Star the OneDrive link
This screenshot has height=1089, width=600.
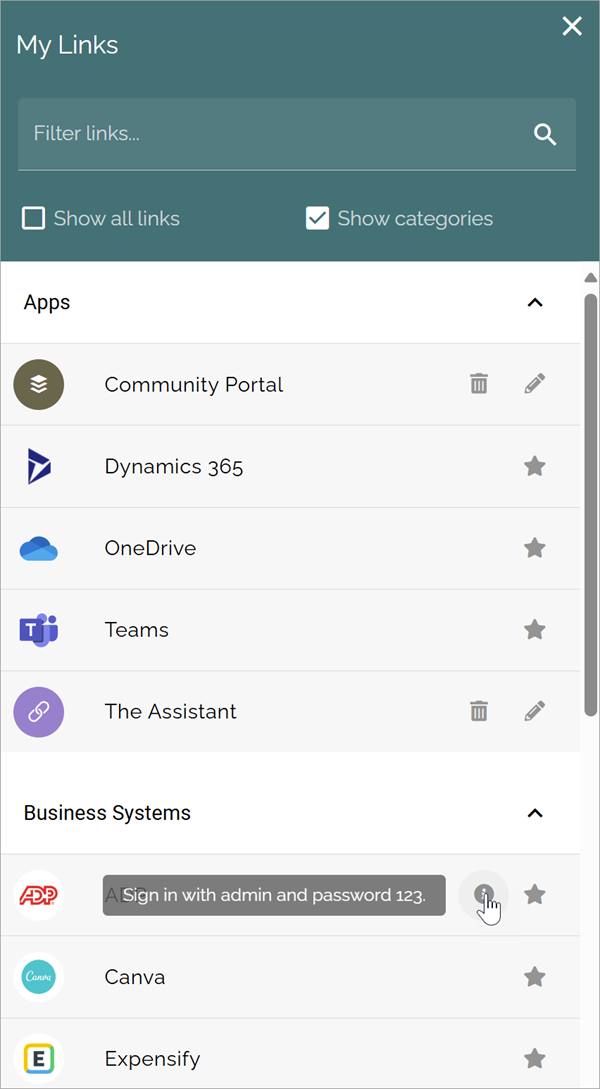(x=534, y=548)
